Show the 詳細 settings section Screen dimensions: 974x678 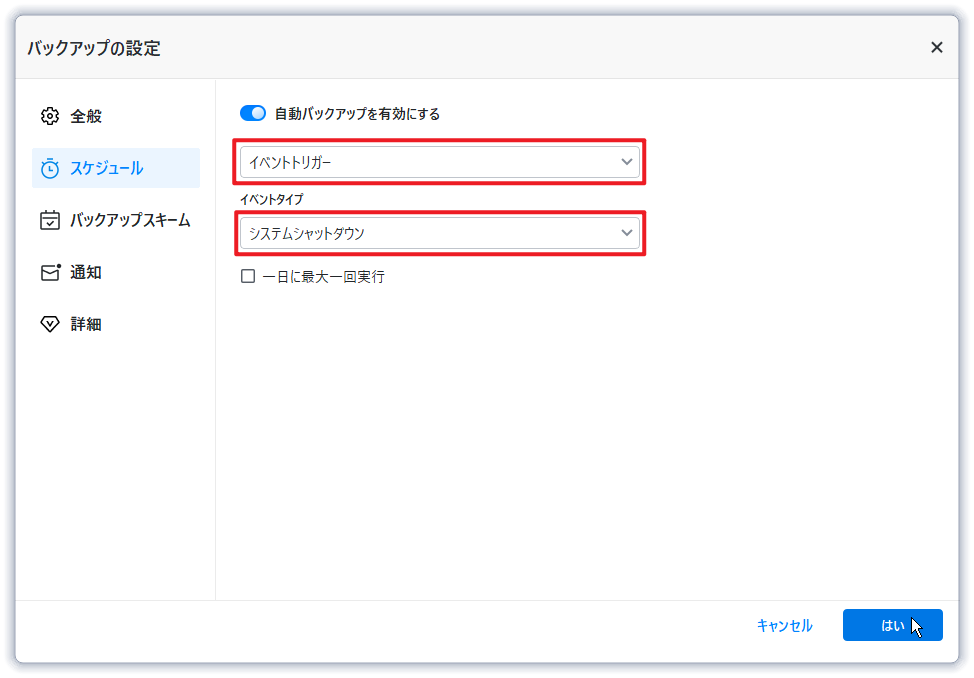[86, 324]
